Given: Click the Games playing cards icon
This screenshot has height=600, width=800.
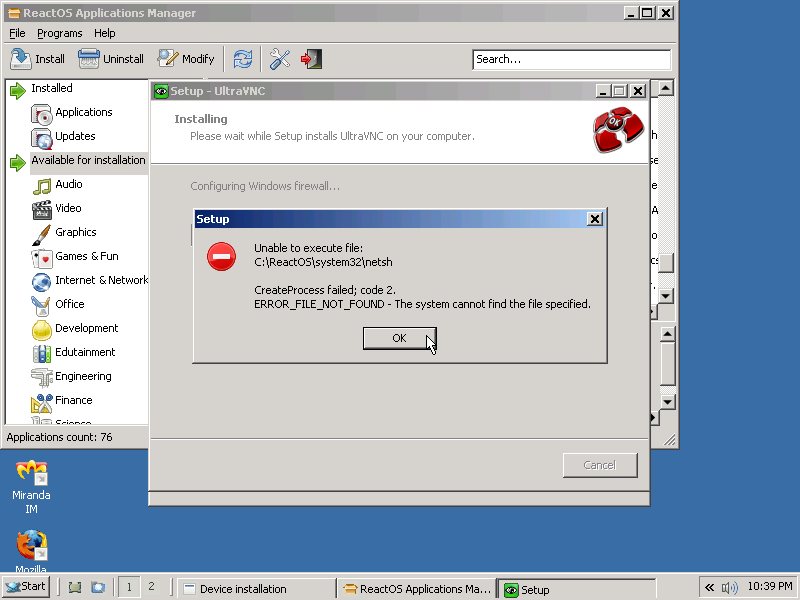Looking at the screenshot, I should click(x=42, y=258).
